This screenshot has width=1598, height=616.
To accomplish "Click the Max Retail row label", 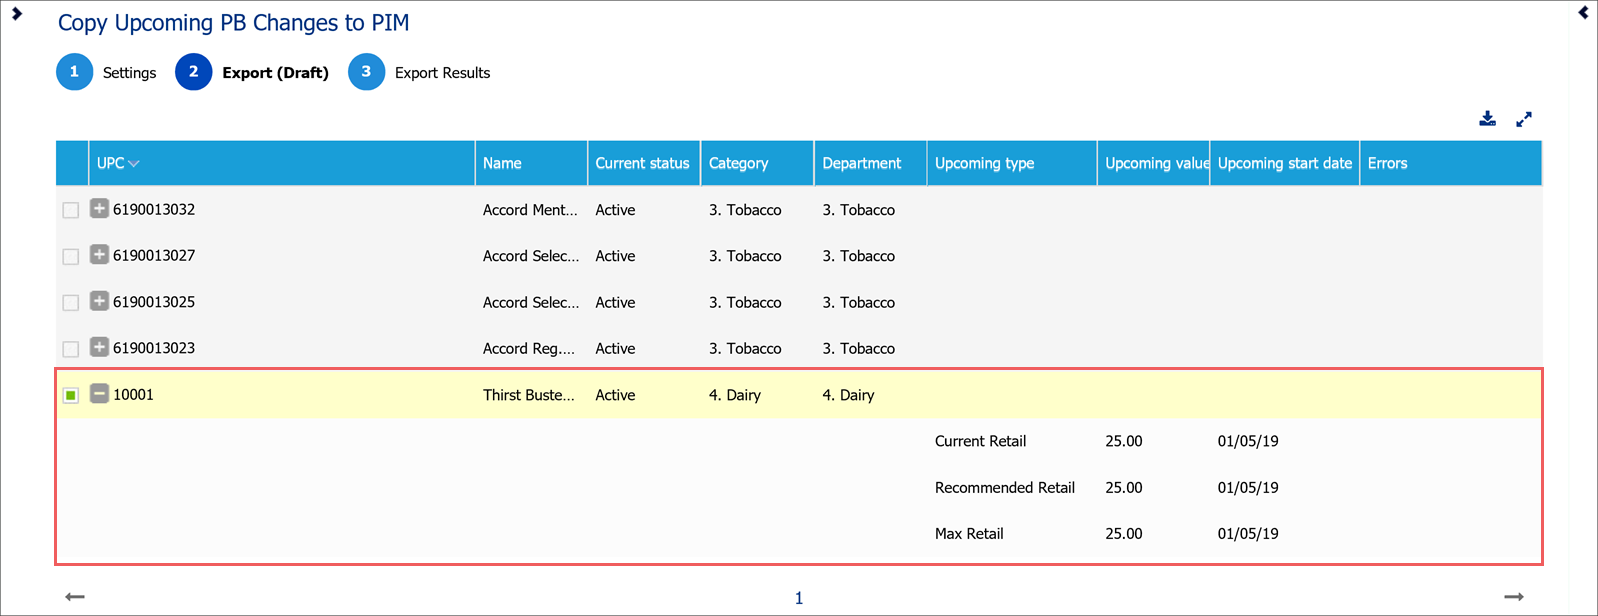I will click(969, 534).
